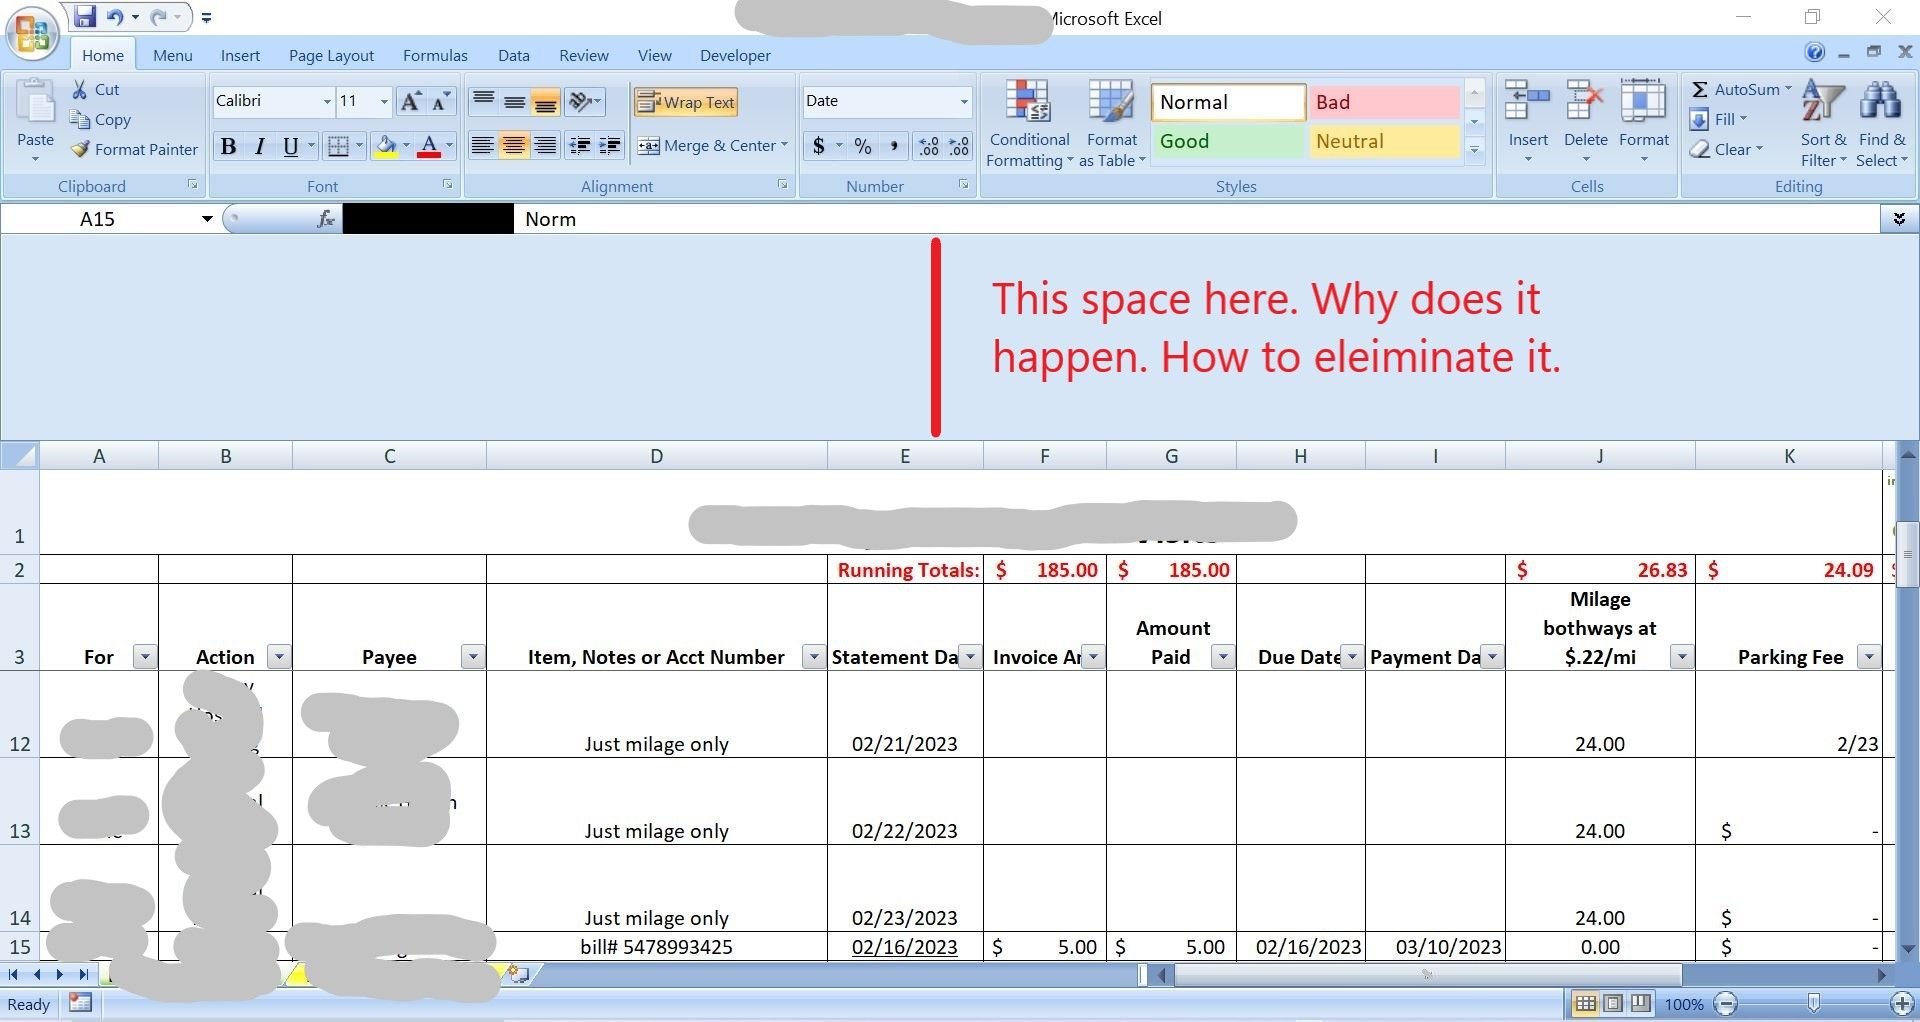
Task: Toggle italic formatting
Action: point(260,146)
